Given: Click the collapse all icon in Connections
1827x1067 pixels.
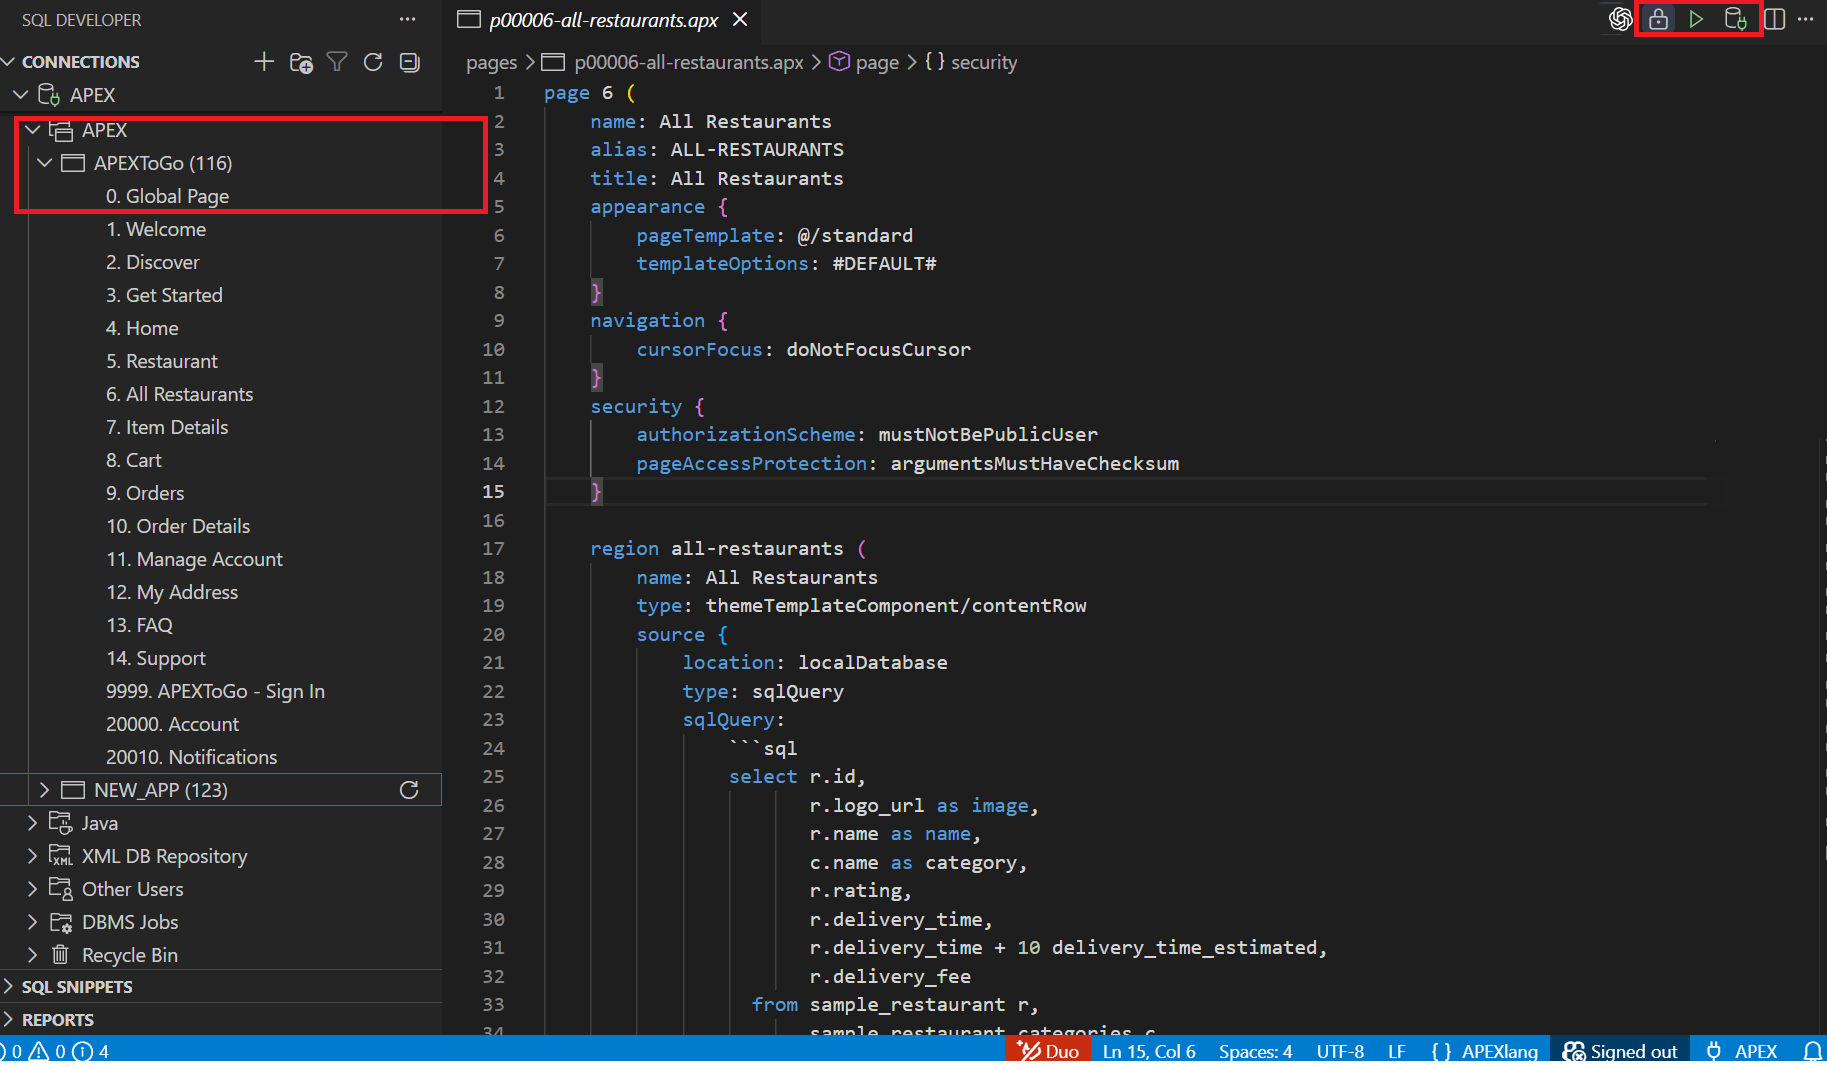Looking at the screenshot, I should (x=410, y=62).
